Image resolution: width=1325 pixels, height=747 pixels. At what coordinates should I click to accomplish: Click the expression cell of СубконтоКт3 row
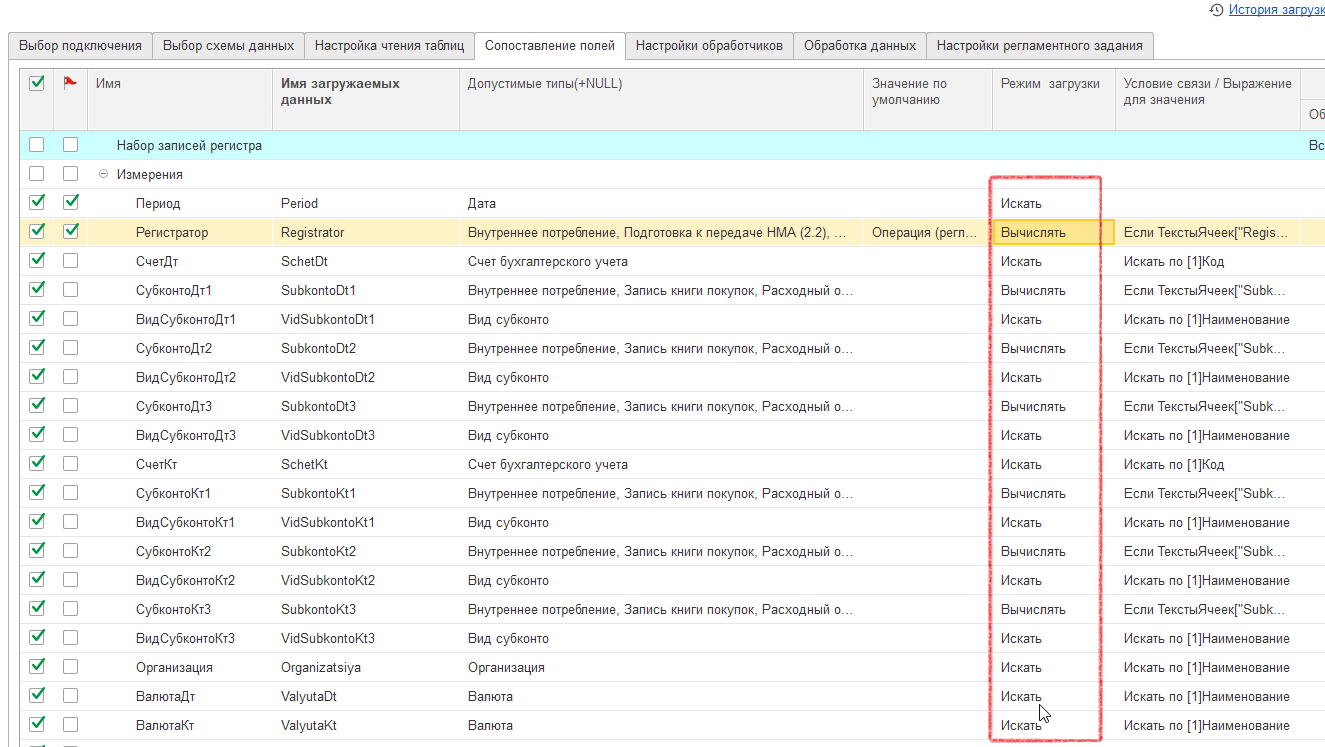1207,609
